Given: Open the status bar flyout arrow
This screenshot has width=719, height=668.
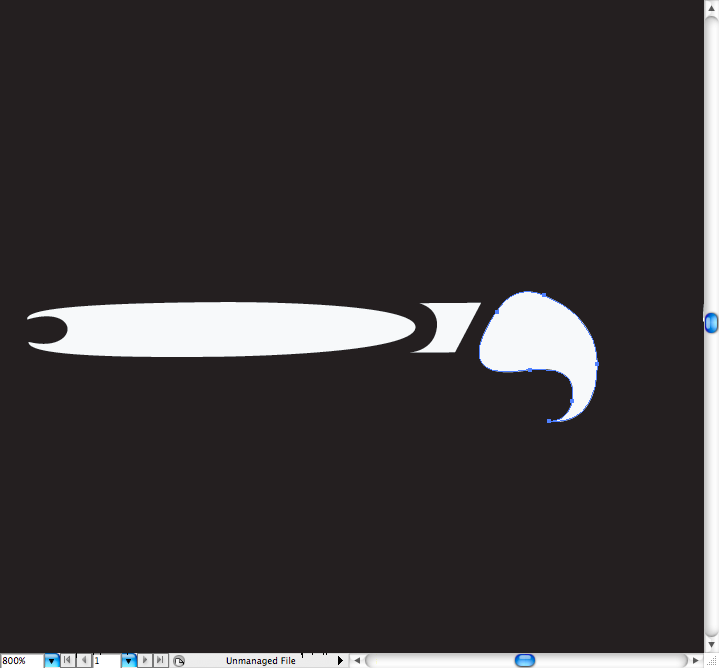Looking at the screenshot, I should point(340,661).
